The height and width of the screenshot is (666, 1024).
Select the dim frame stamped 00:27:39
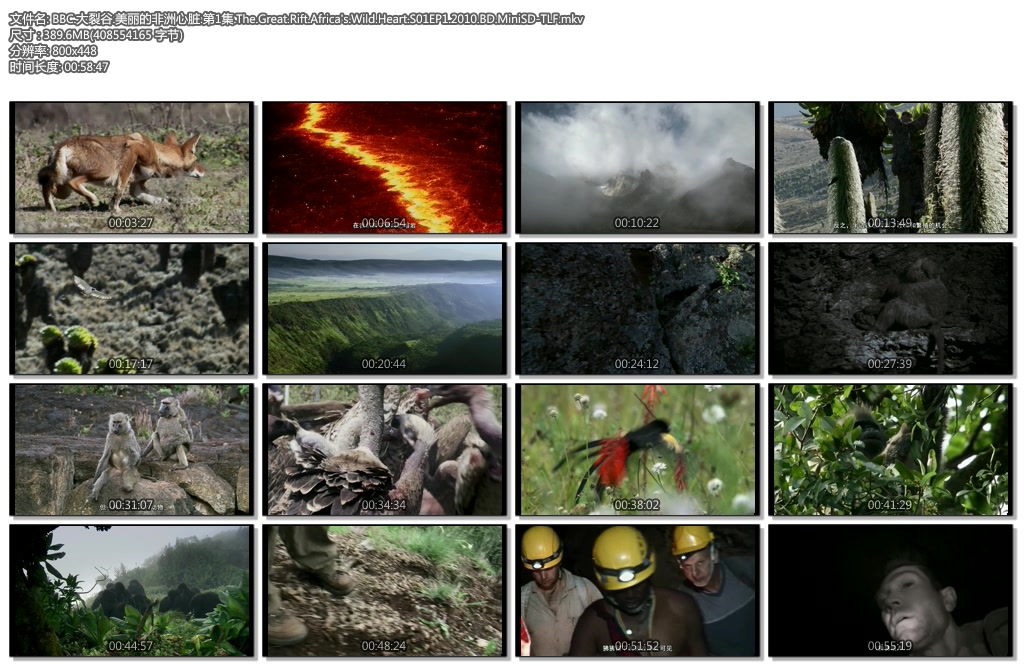coord(890,308)
